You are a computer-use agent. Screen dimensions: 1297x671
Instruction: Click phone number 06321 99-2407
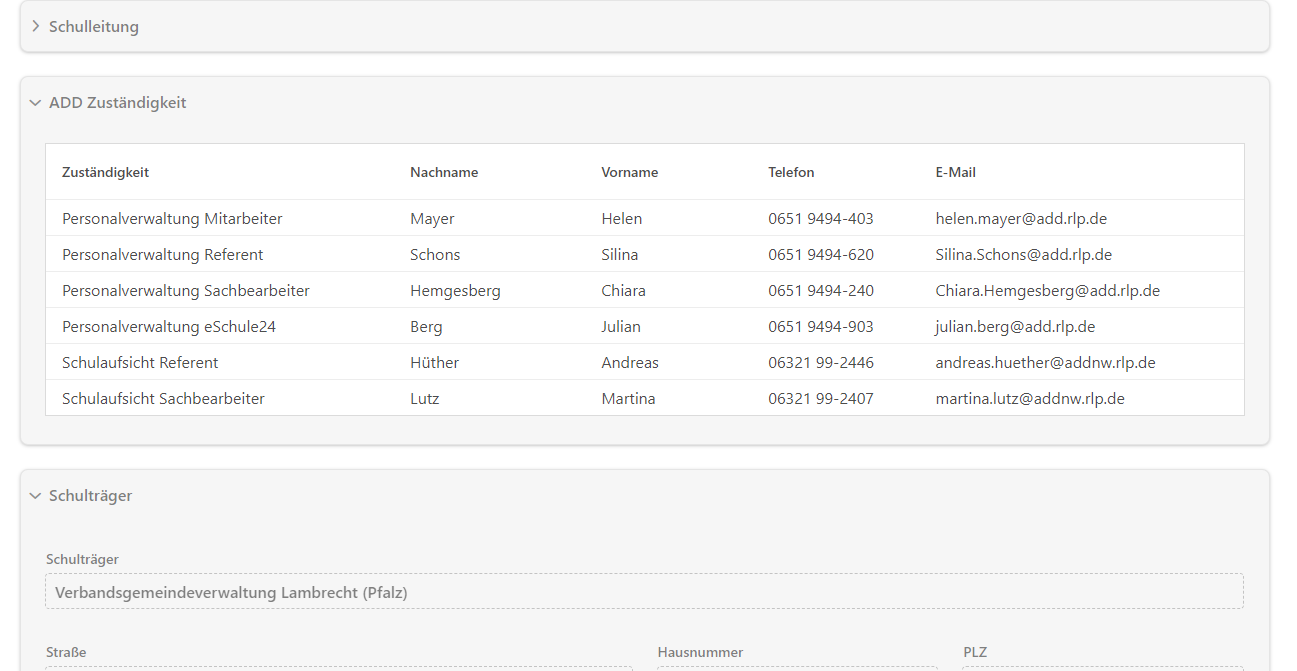[x=820, y=399]
